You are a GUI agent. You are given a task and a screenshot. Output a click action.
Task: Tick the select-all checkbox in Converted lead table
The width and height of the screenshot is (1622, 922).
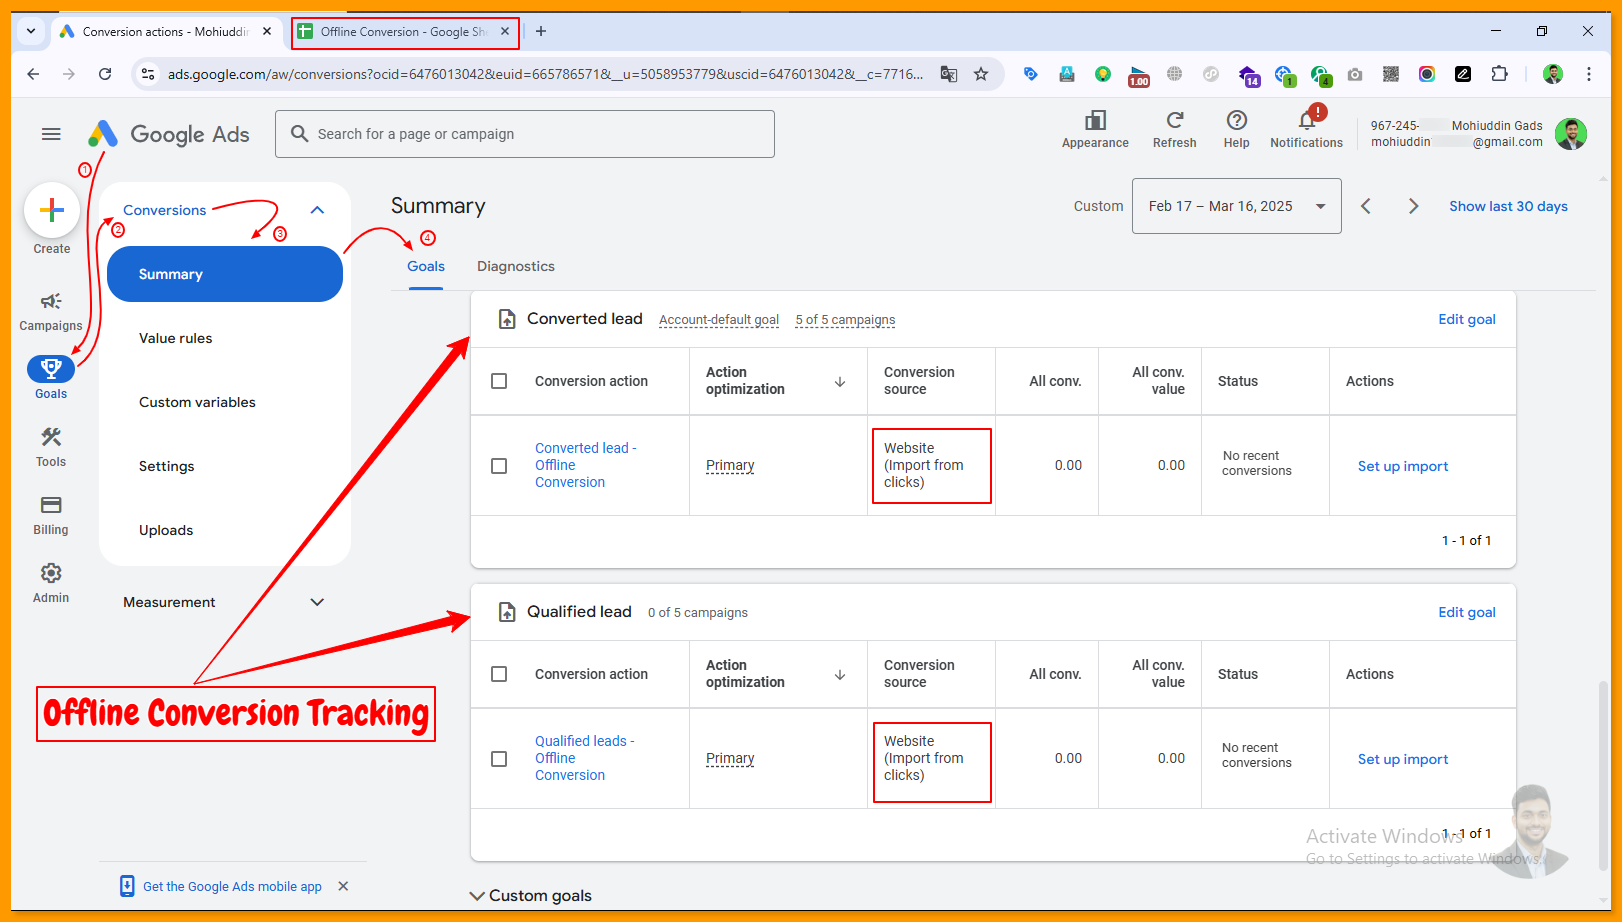pyautogui.click(x=499, y=381)
